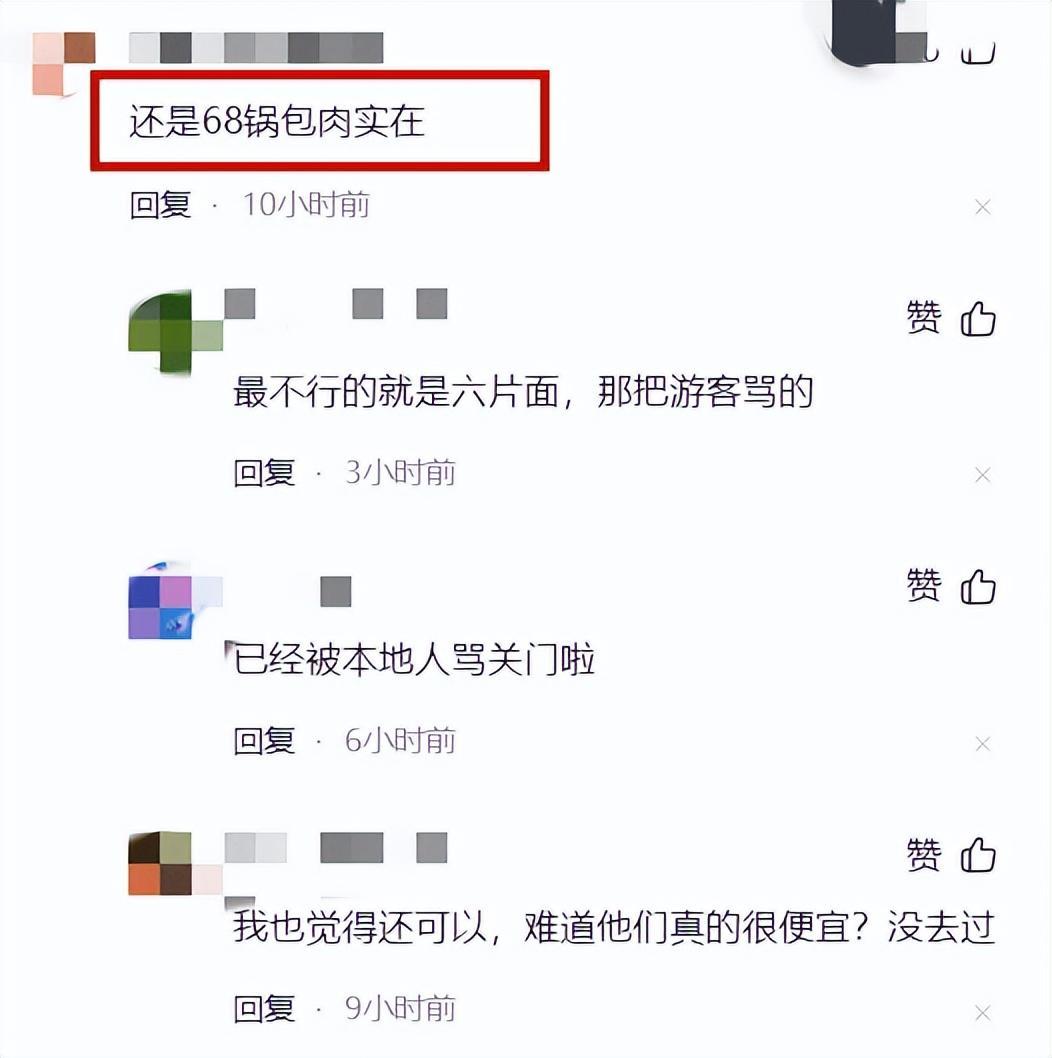Reply to the 6小时前 comment
The width and height of the screenshot is (1052, 1058).
264,740
